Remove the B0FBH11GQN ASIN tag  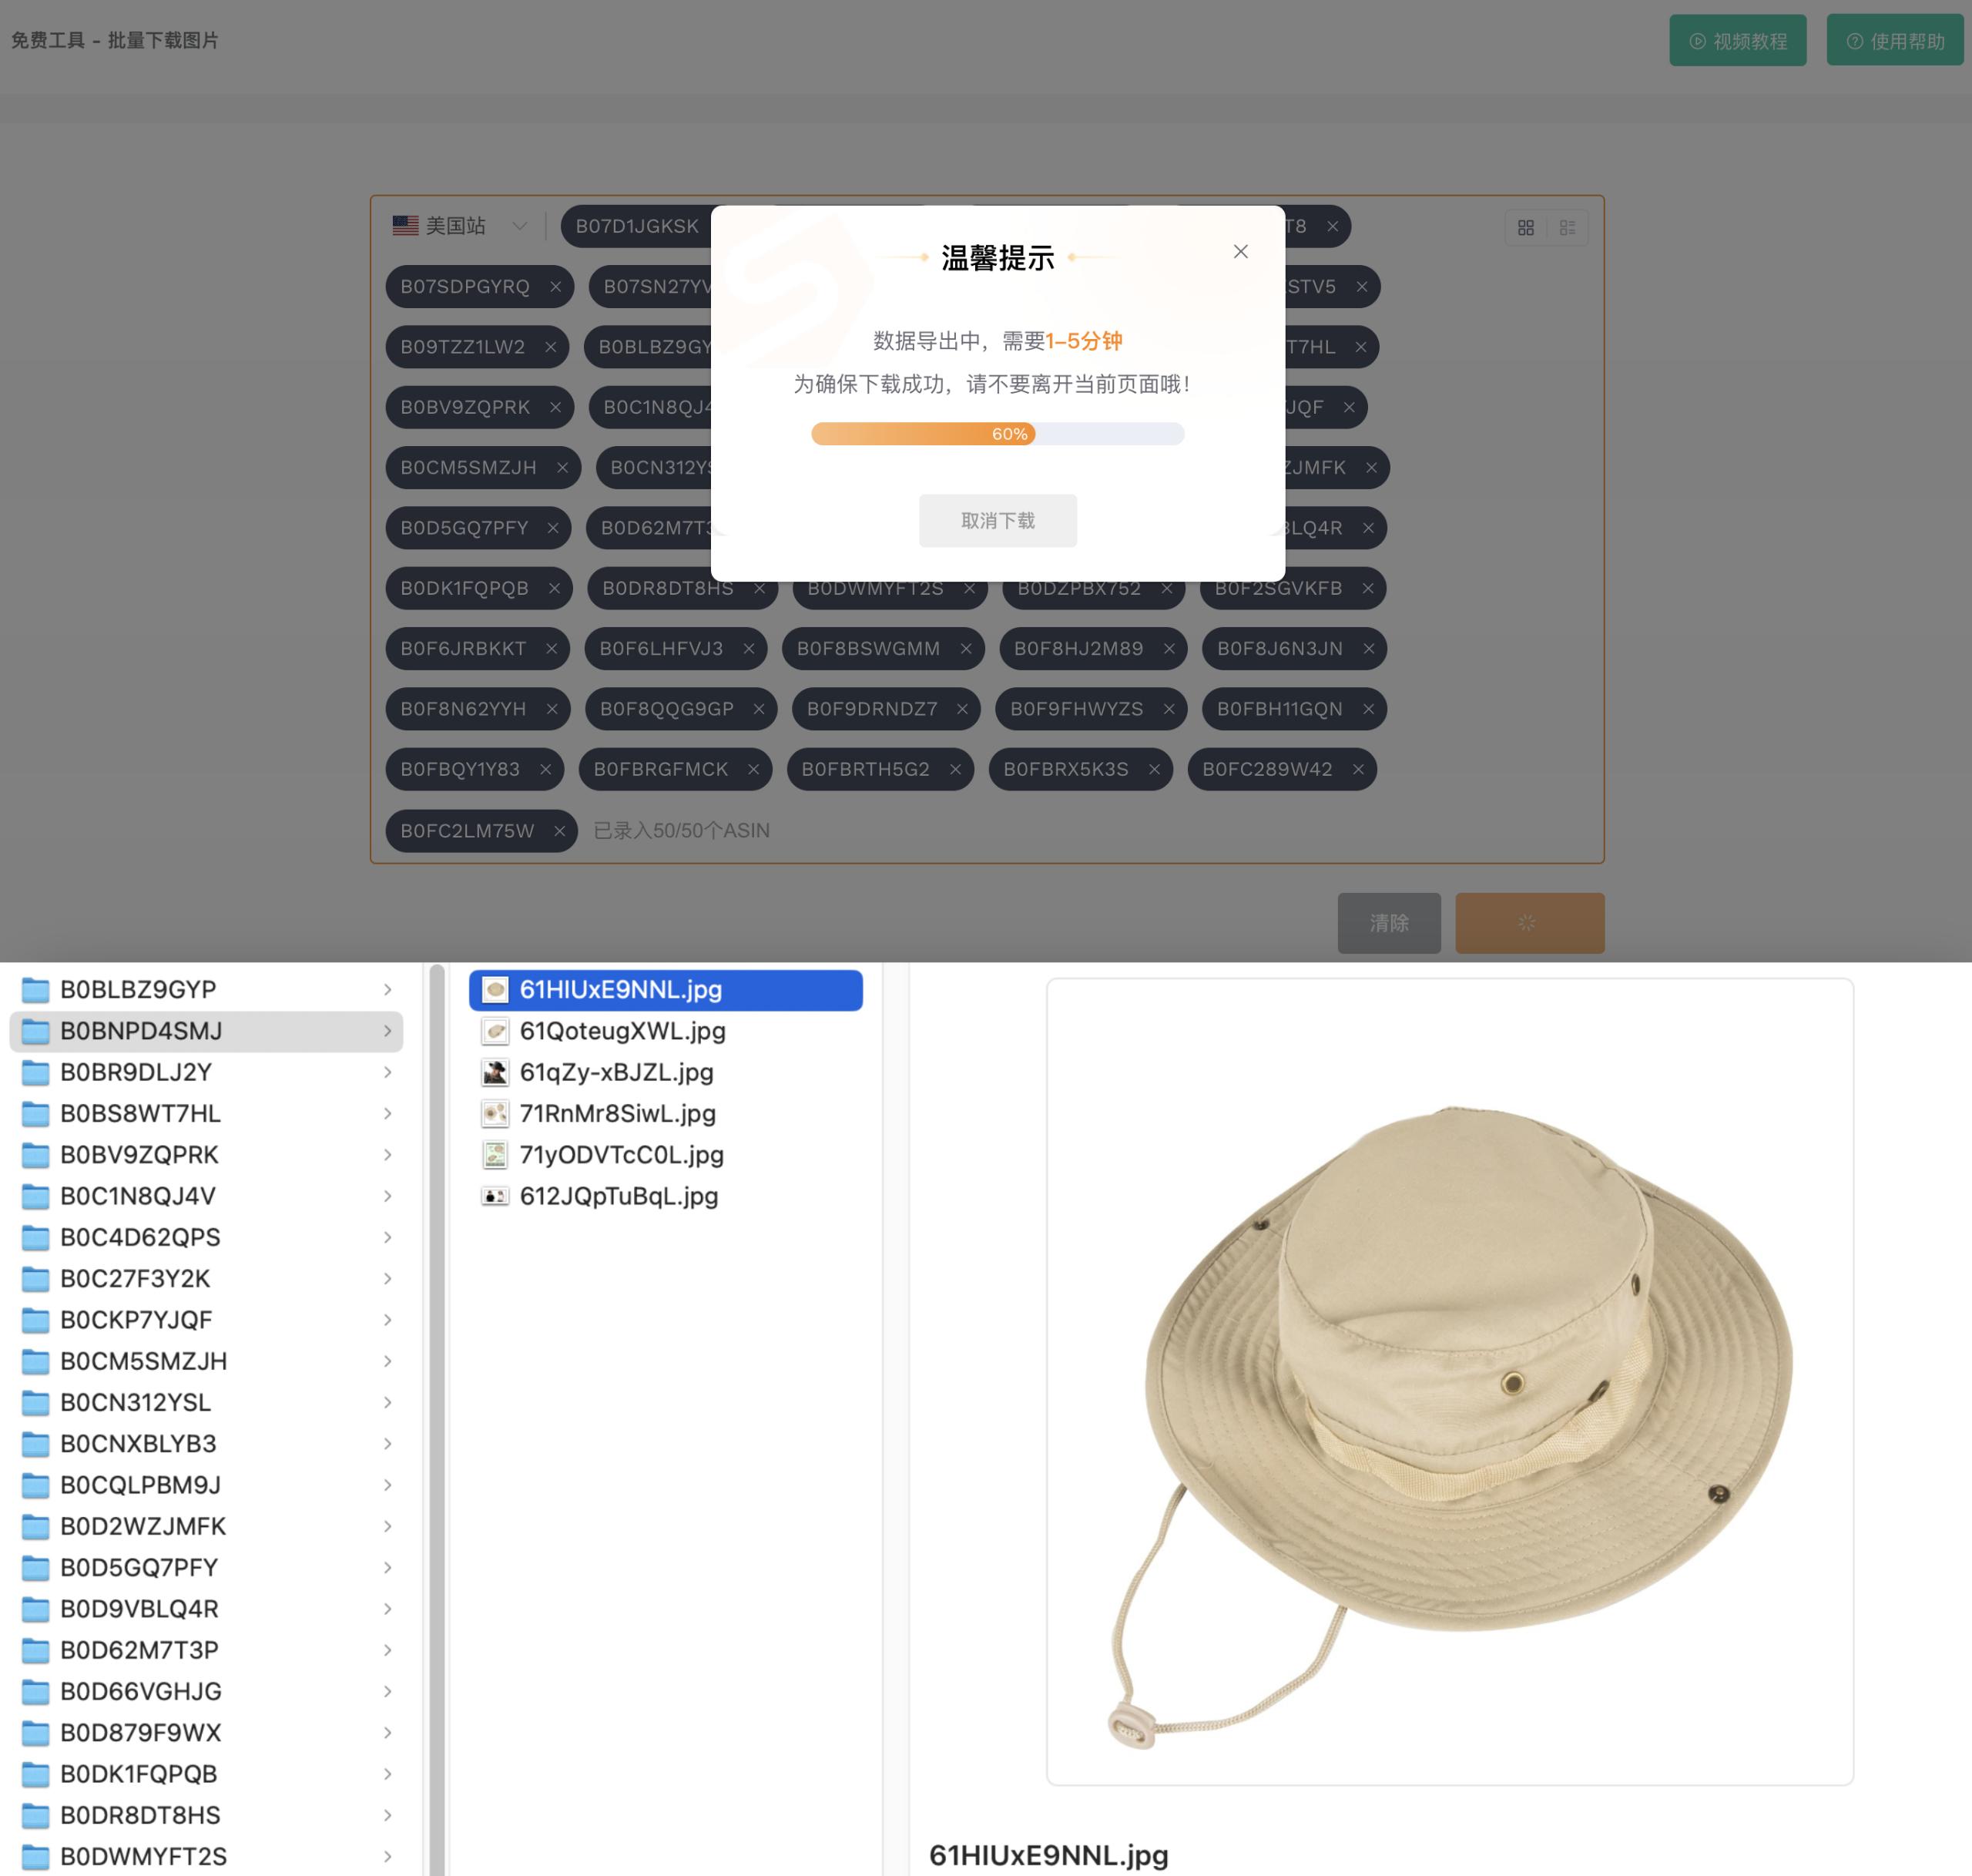coord(1368,709)
